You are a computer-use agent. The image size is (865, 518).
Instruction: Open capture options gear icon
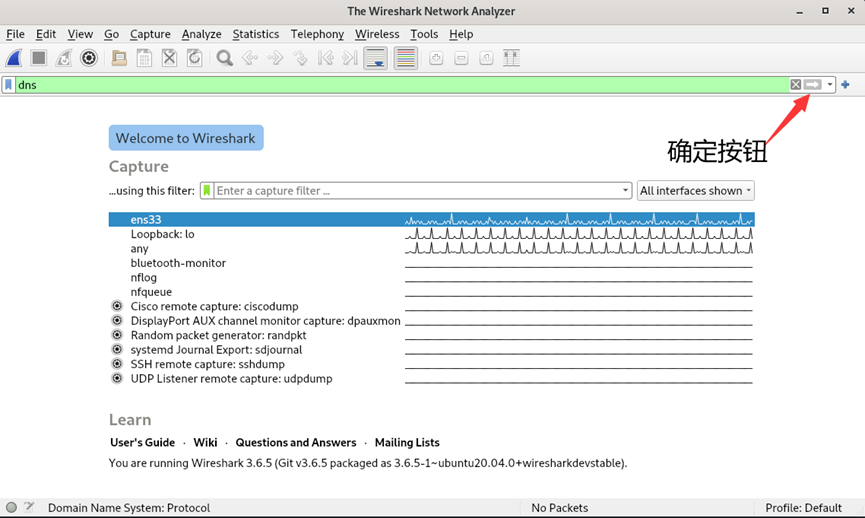(89, 58)
